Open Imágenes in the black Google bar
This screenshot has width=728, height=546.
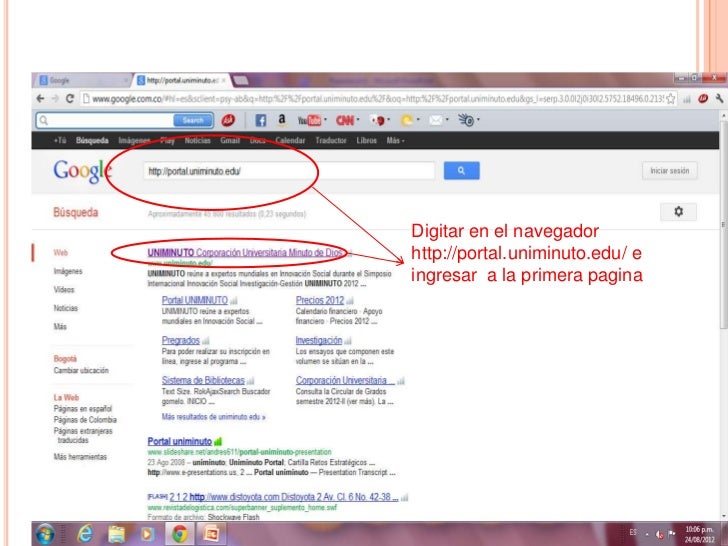[134, 140]
